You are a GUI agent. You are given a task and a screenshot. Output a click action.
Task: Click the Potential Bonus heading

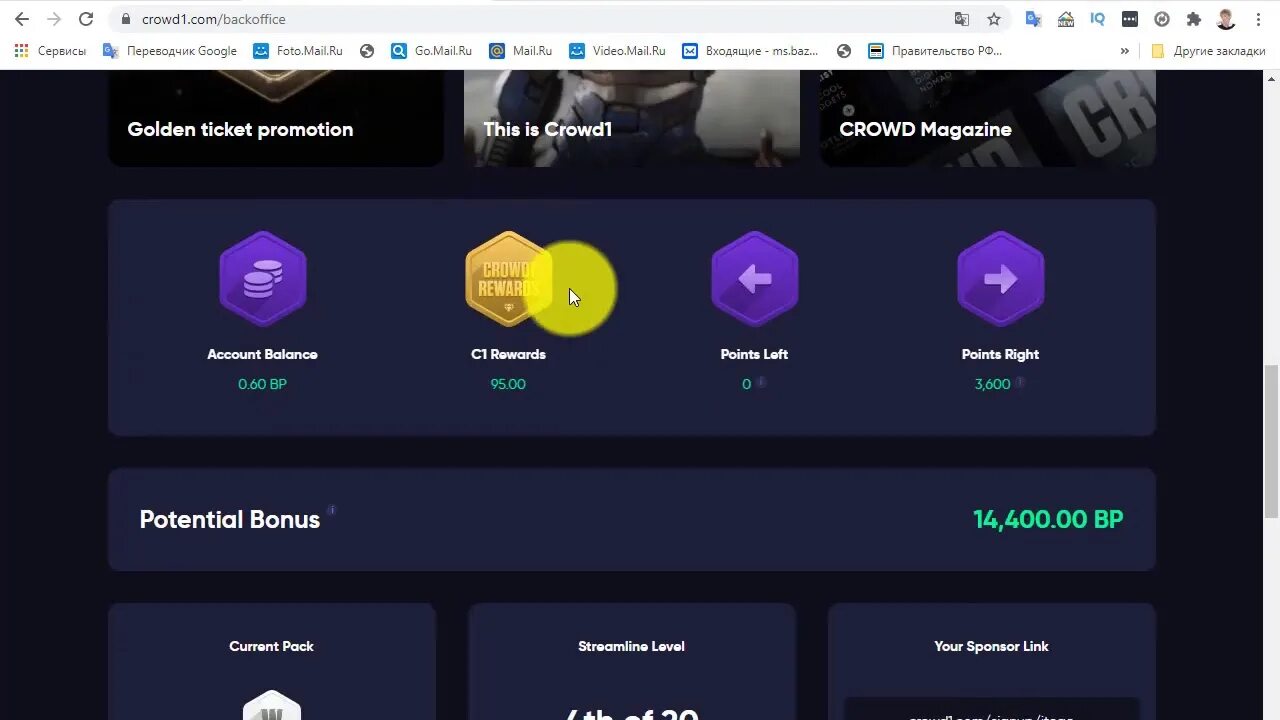point(230,520)
